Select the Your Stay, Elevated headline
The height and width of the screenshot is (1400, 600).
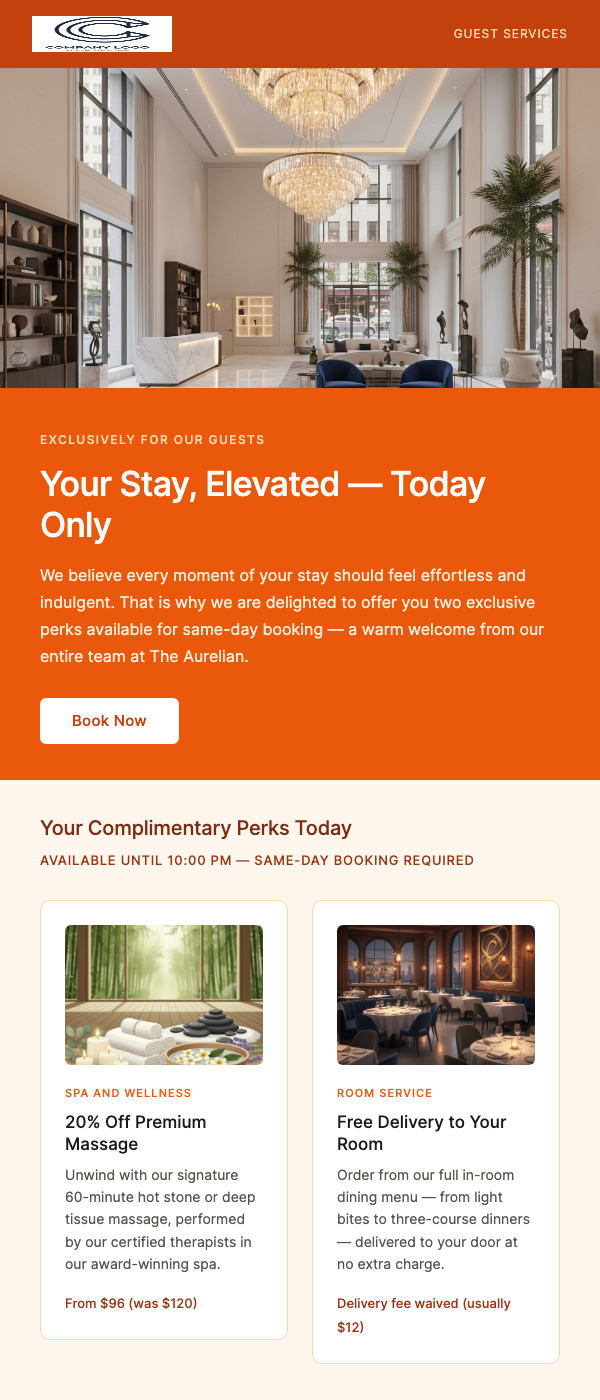pos(262,504)
